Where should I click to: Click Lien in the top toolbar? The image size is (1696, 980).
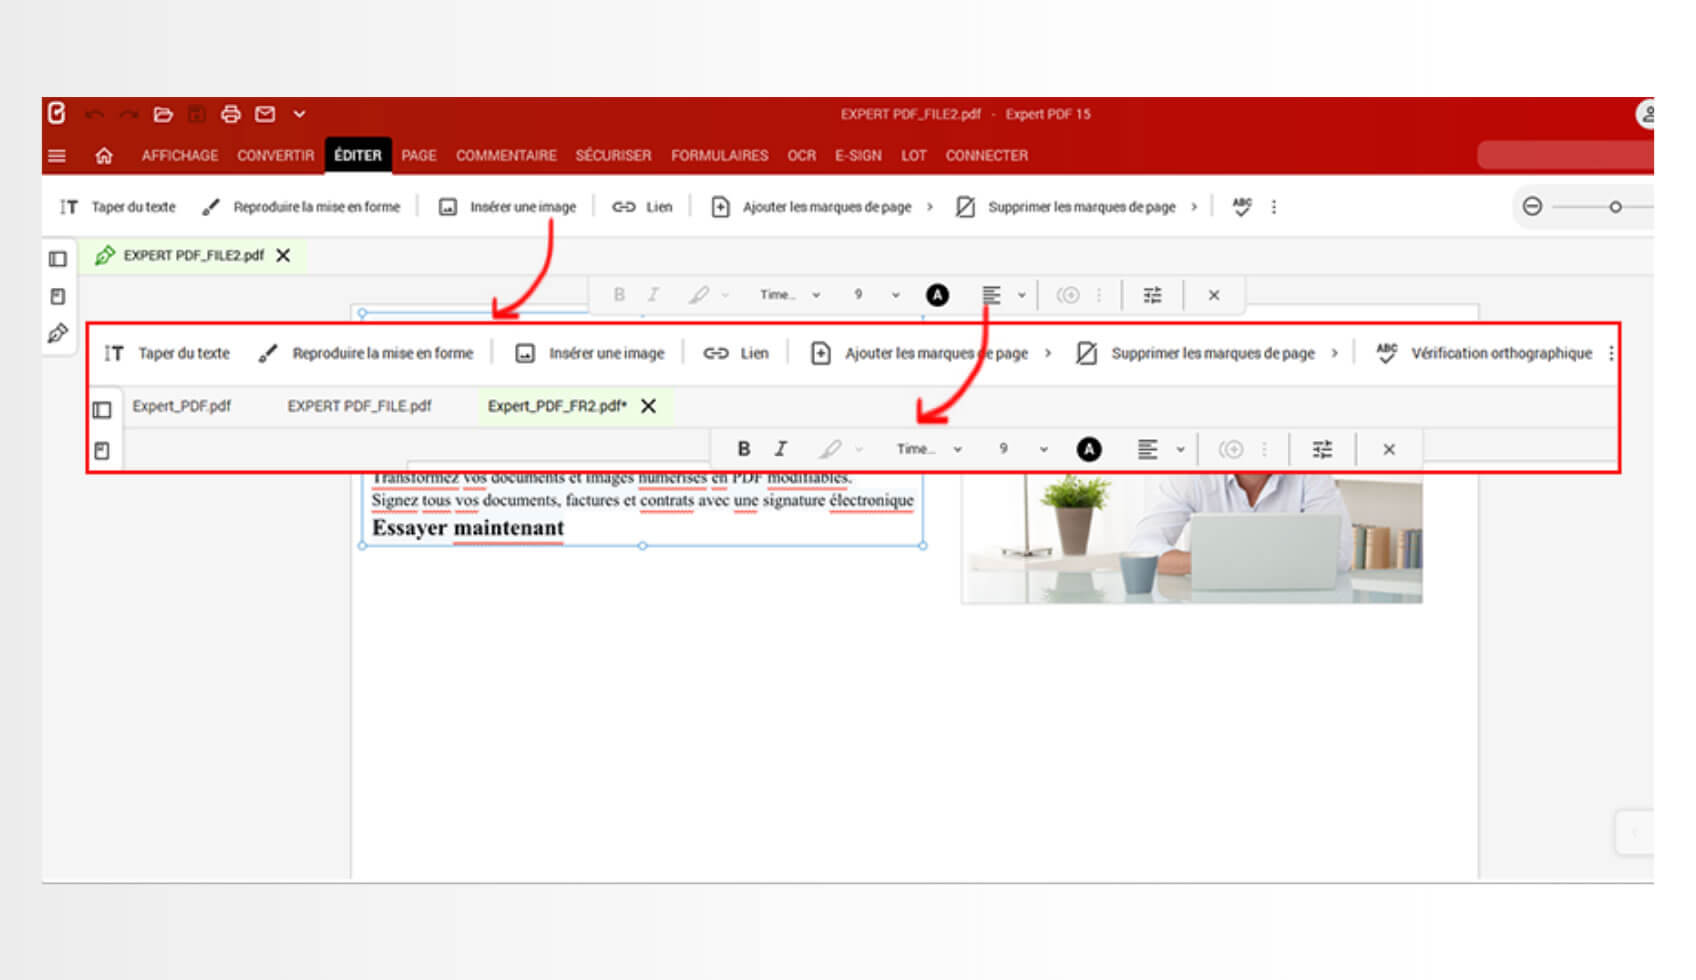(642, 207)
